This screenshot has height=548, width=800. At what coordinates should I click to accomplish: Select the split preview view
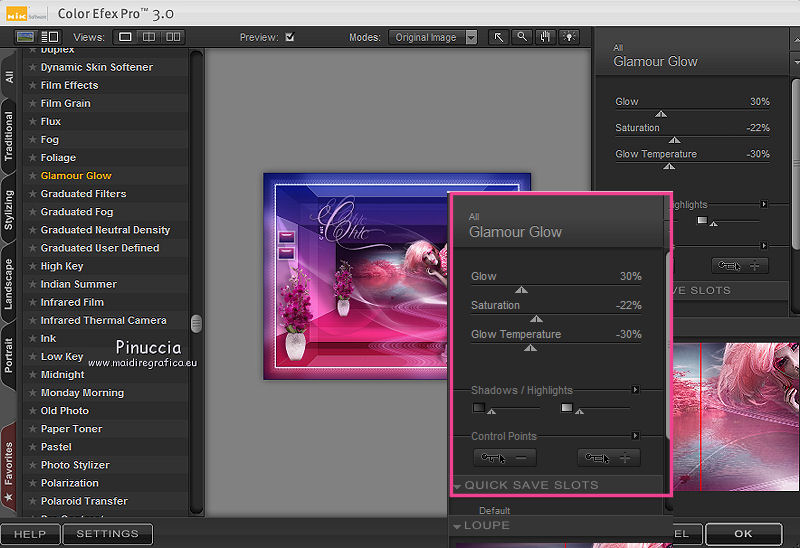[x=149, y=37]
